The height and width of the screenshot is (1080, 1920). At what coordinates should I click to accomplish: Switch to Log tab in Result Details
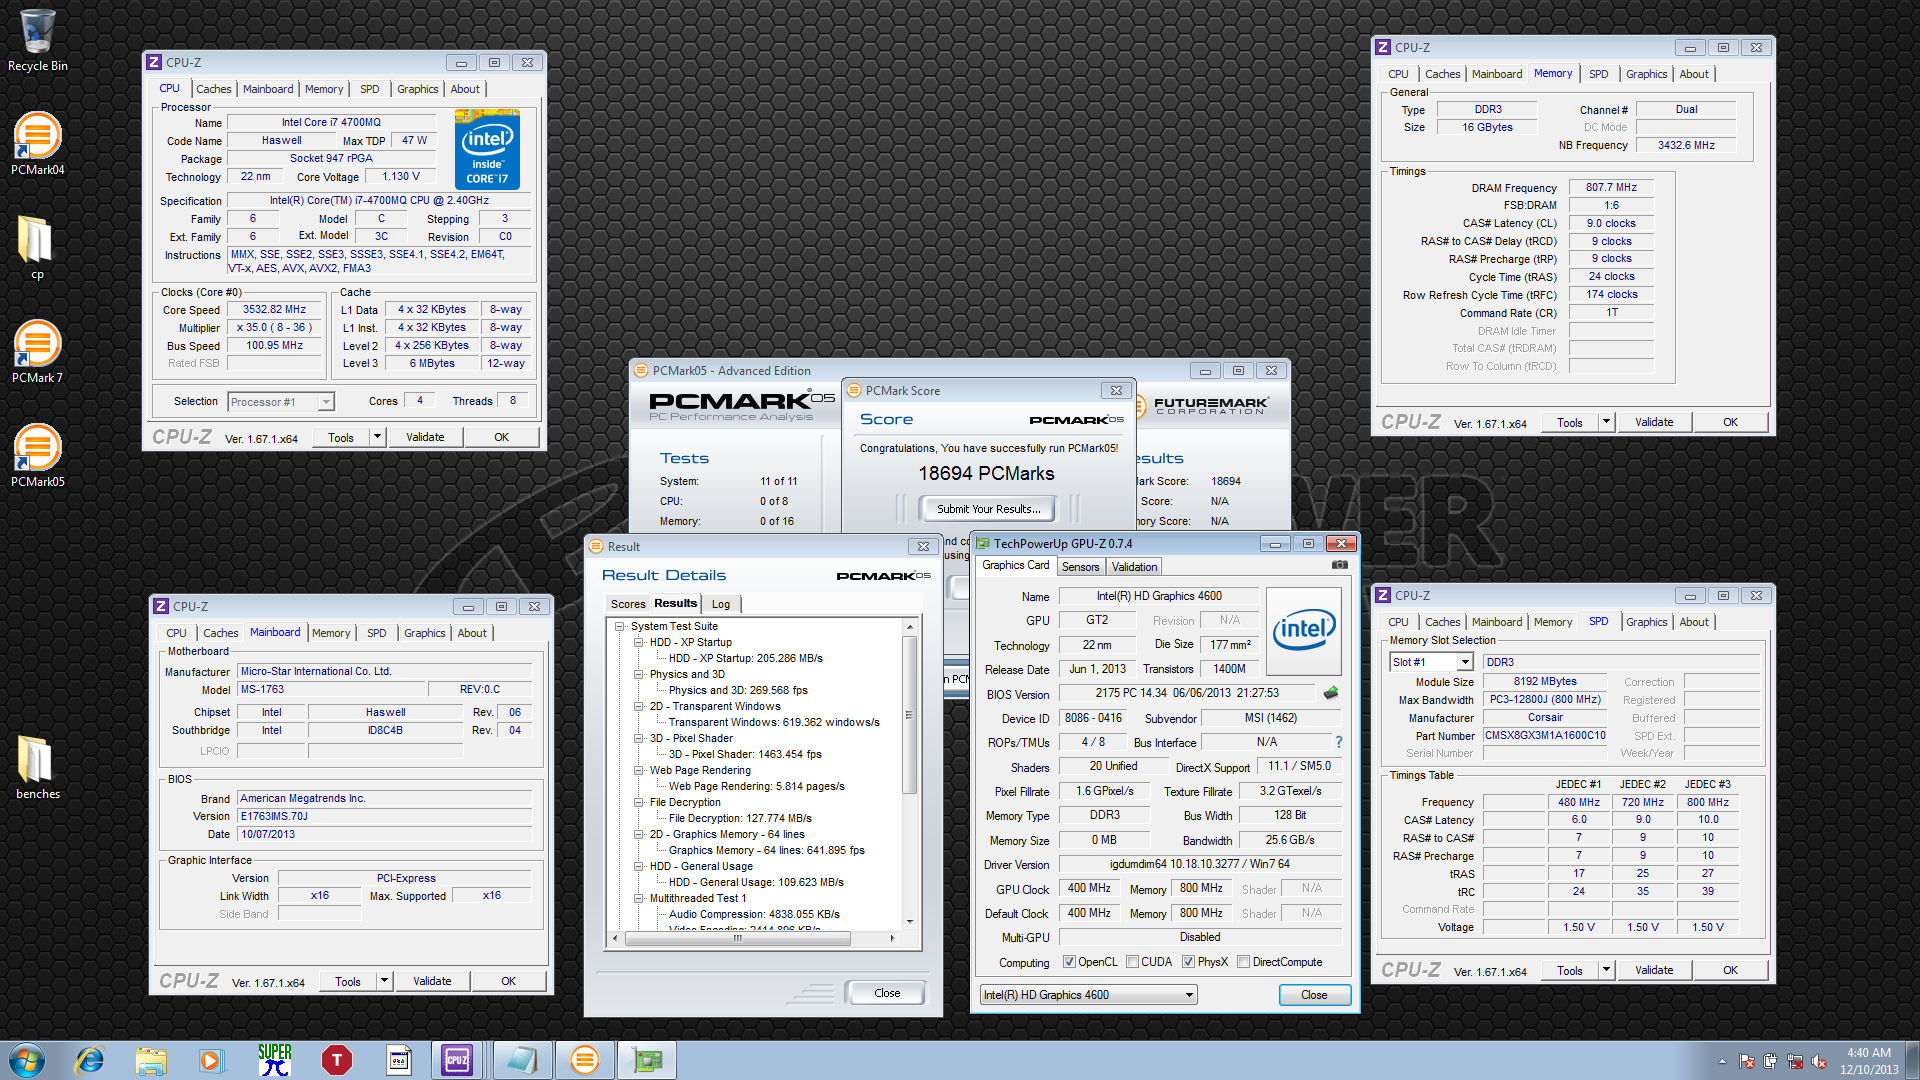(721, 604)
